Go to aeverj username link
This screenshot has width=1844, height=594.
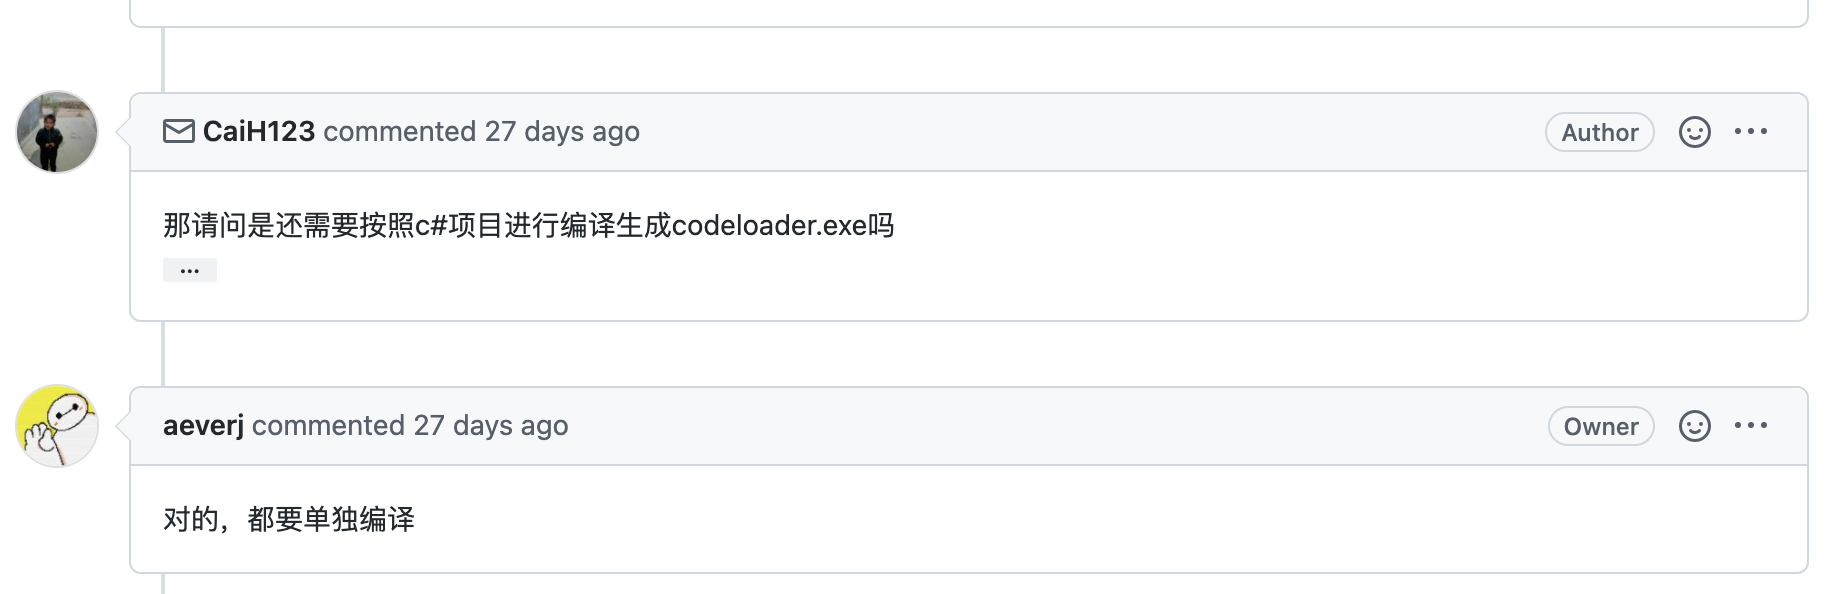click(x=204, y=425)
